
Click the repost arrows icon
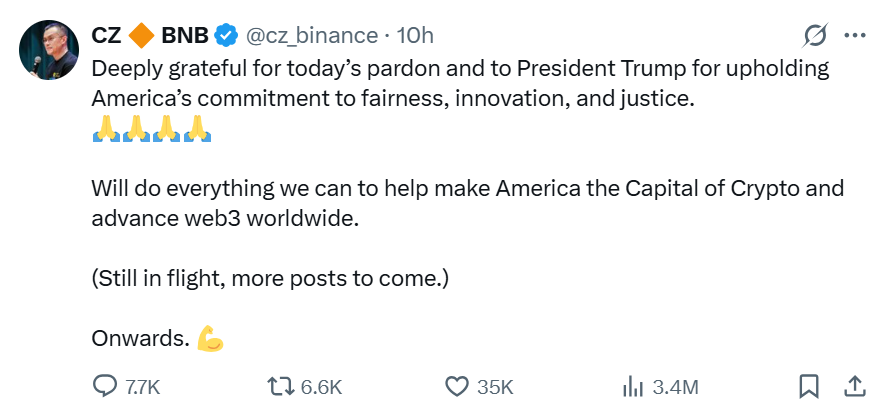pyautogui.click(x=280, y=386)
